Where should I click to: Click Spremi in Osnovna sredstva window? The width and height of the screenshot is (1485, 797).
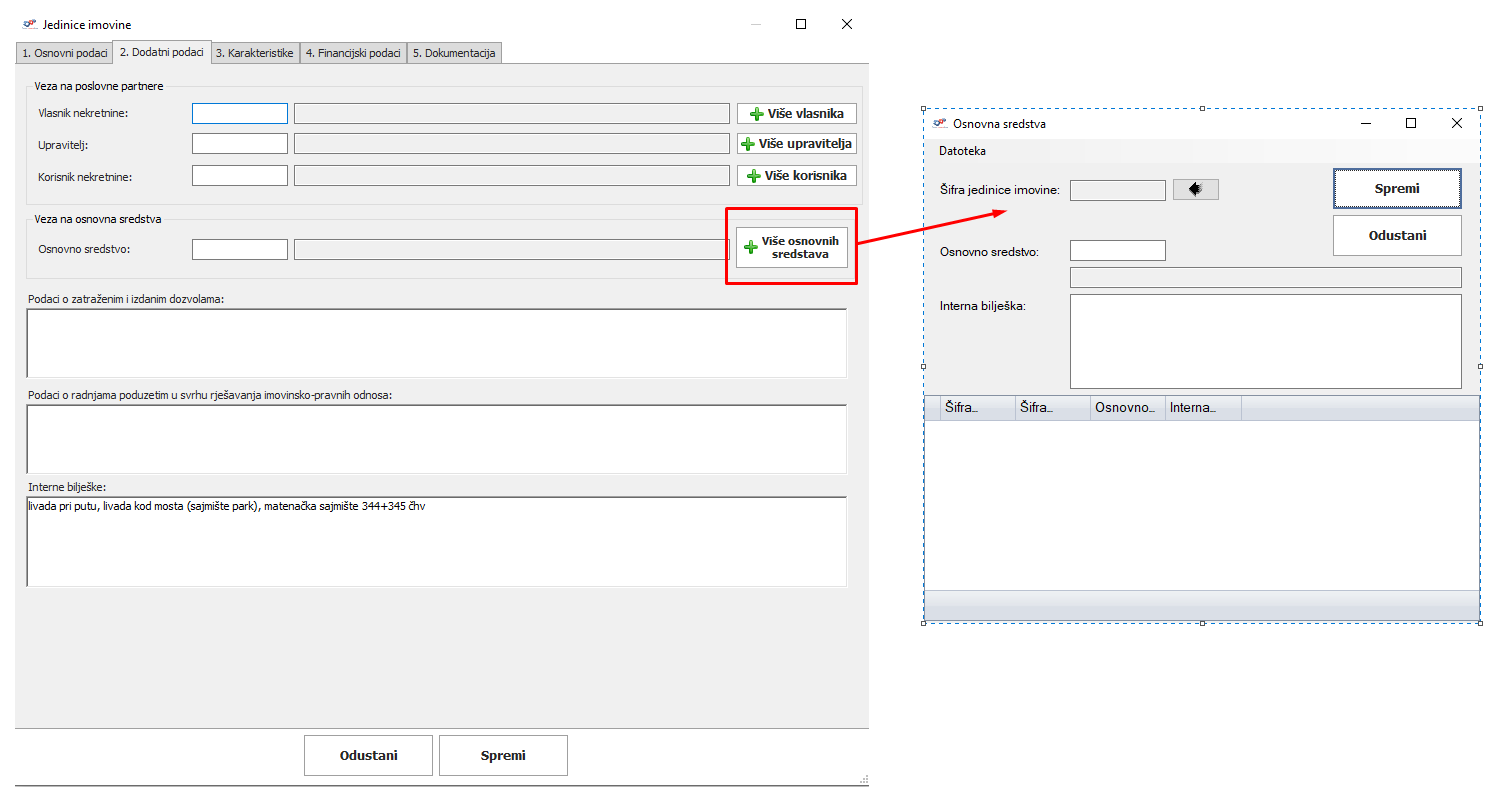tap(1396, 188)
